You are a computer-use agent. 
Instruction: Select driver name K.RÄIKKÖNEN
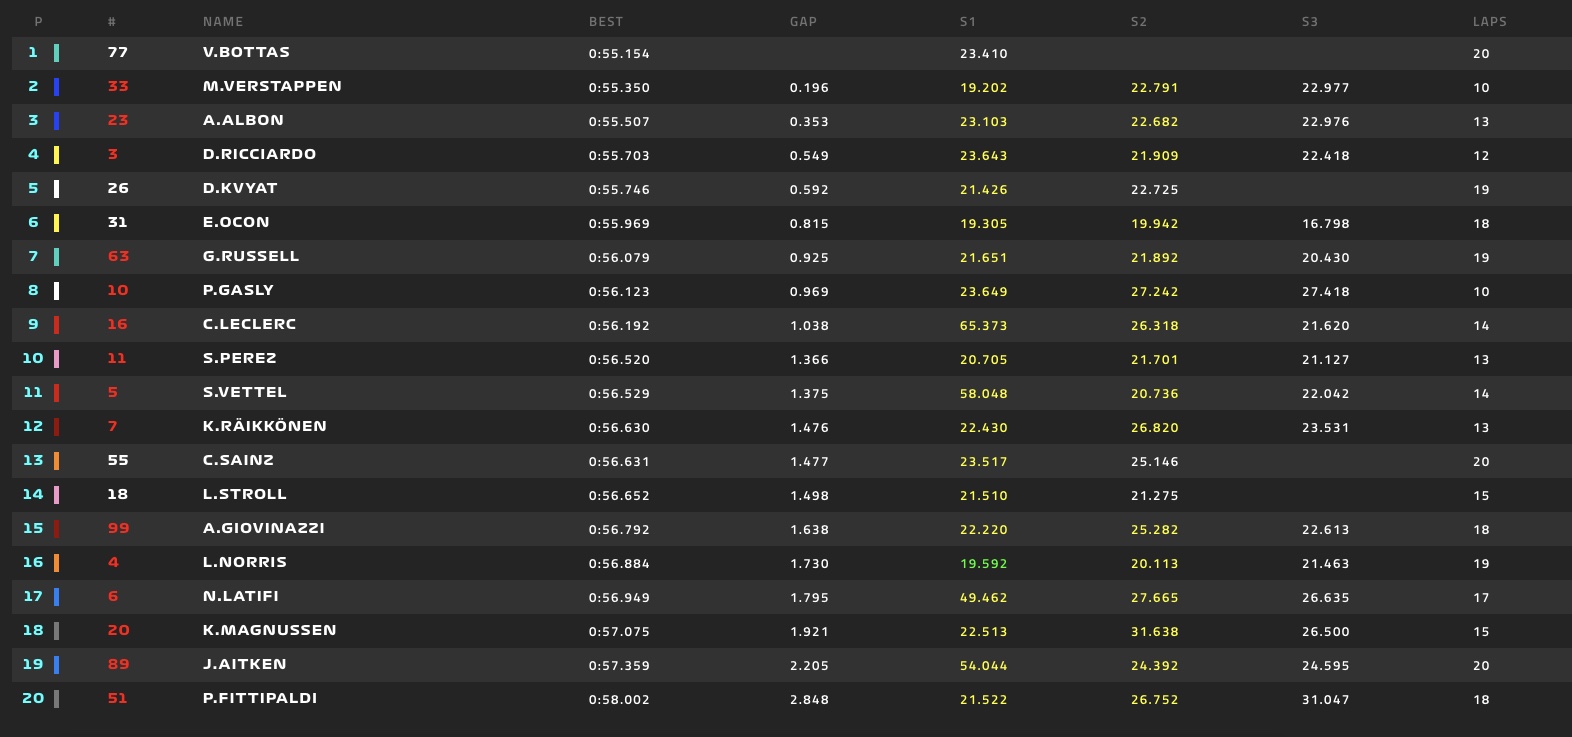pos(265,426)
